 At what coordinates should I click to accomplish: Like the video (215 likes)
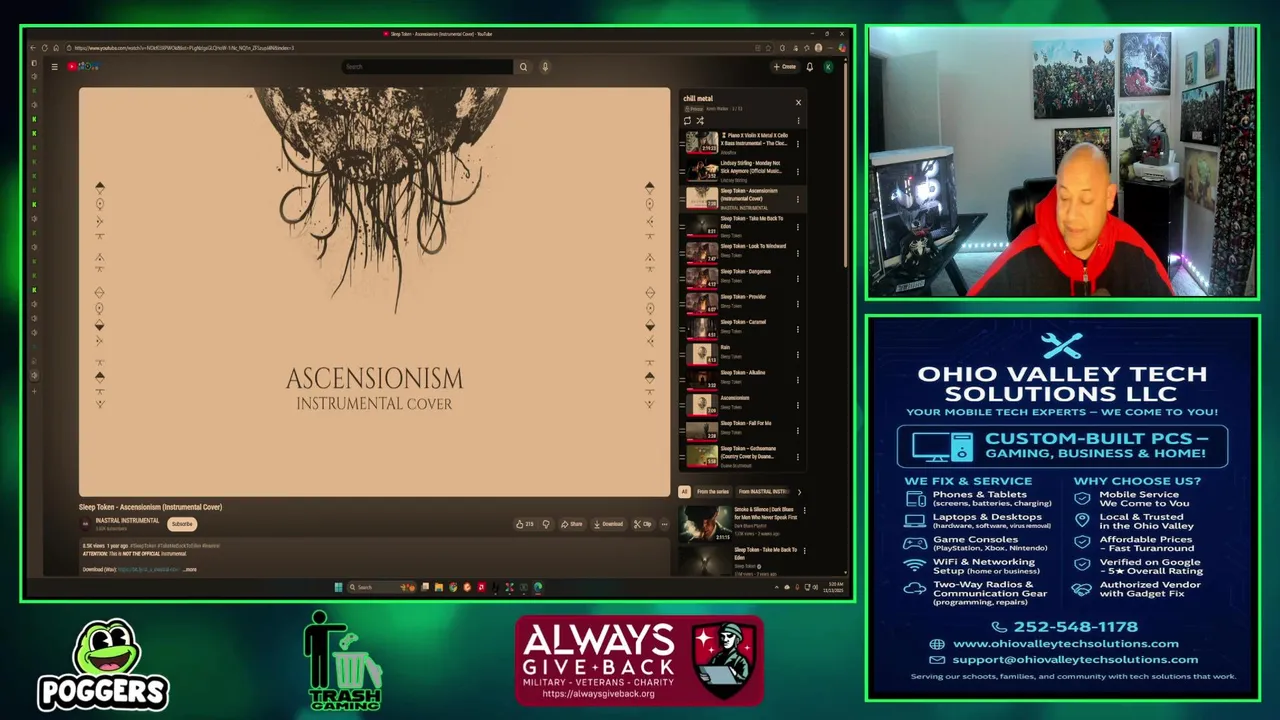525,524
